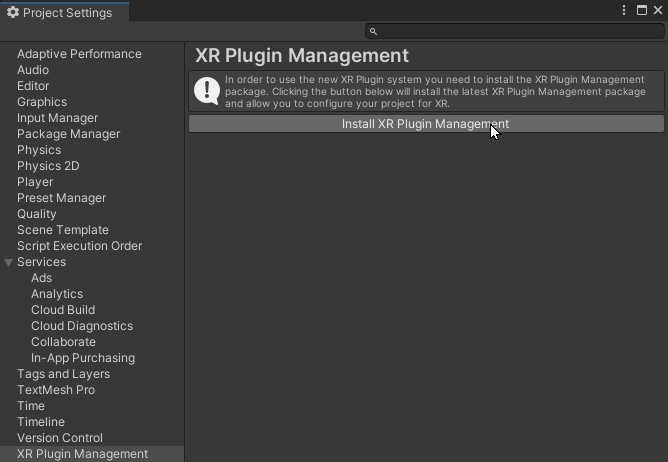Select In-App Purchasing under Services
The width and height of the screenshot is (668, 462).
coord(83,358)
